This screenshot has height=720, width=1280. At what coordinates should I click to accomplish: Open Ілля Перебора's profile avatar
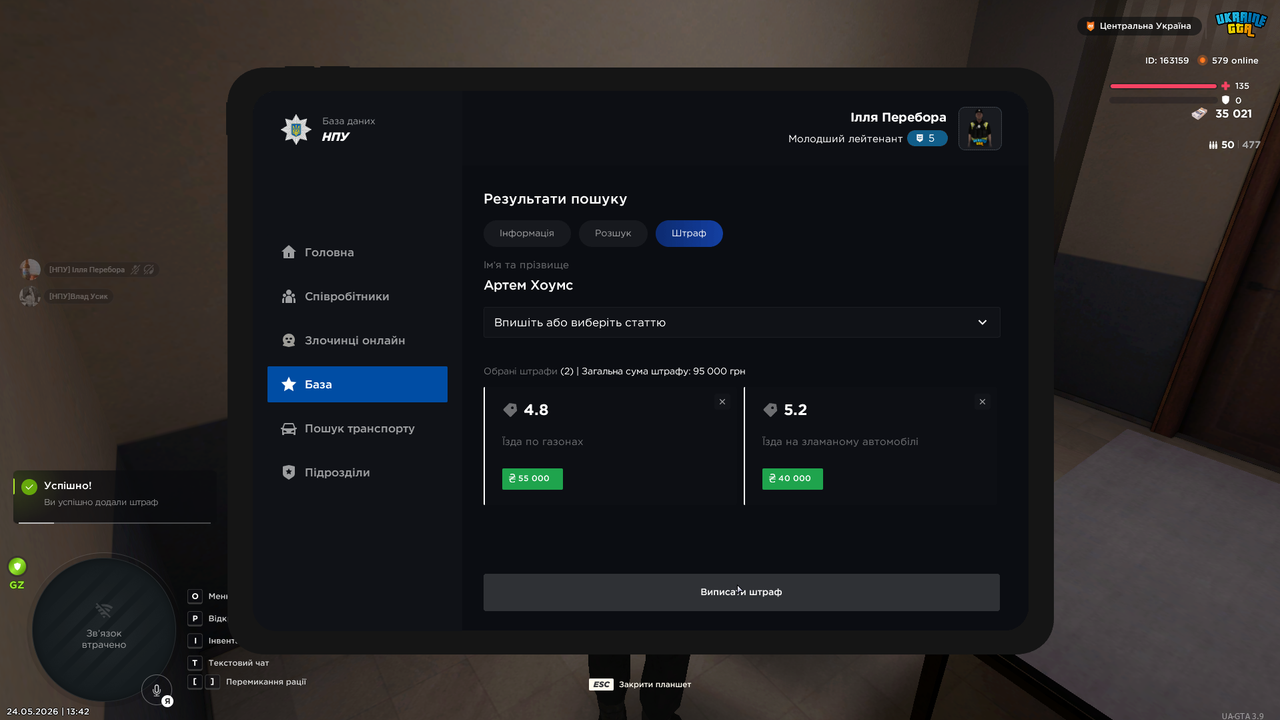coord(980,128)
